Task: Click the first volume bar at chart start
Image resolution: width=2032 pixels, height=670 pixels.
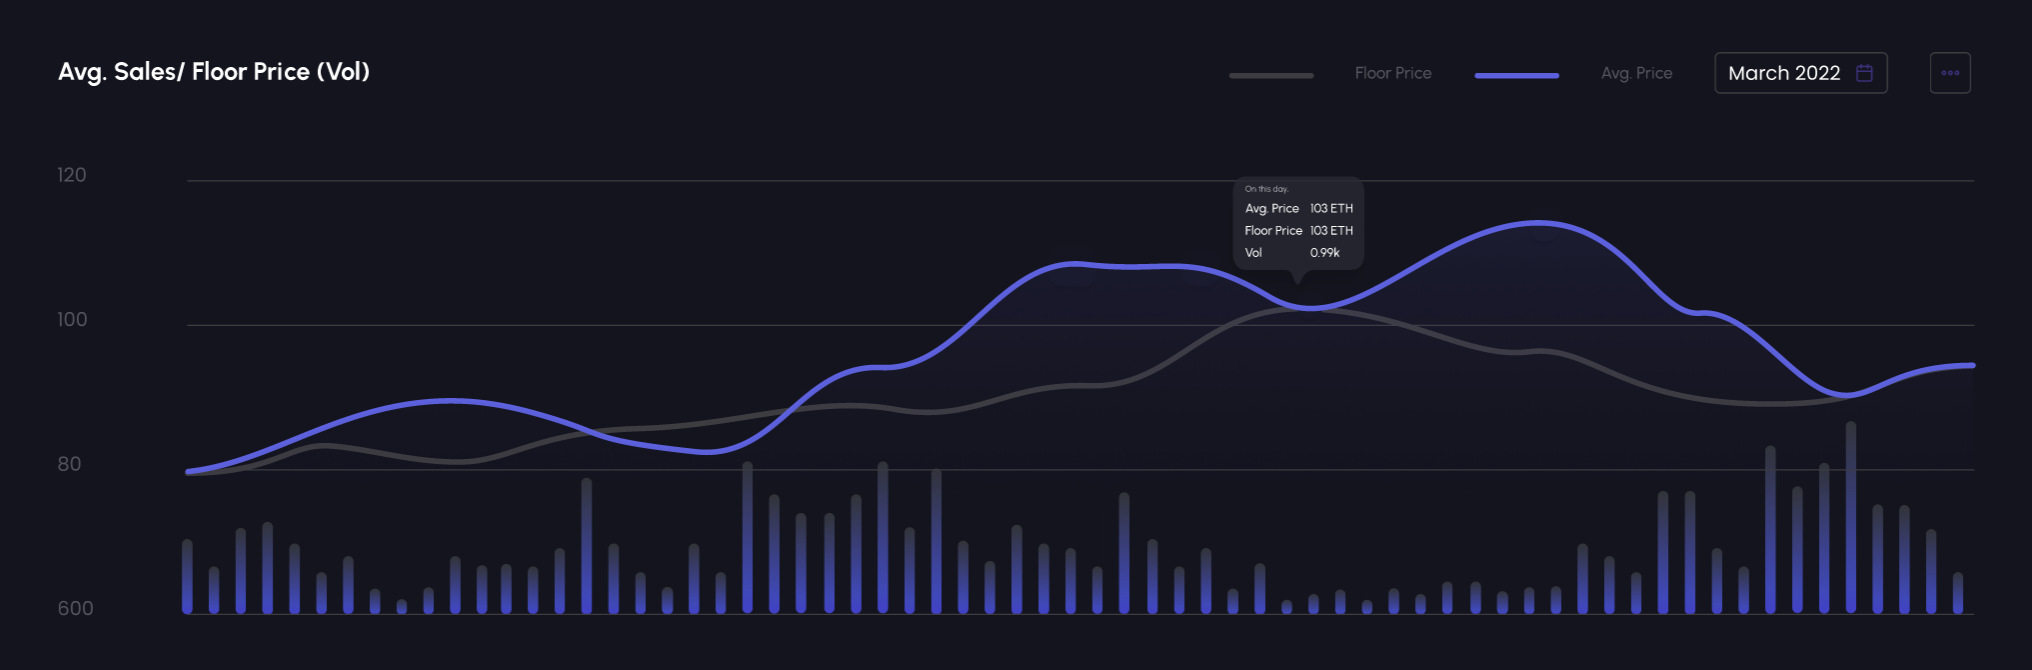Action: (x=187, y=576)
